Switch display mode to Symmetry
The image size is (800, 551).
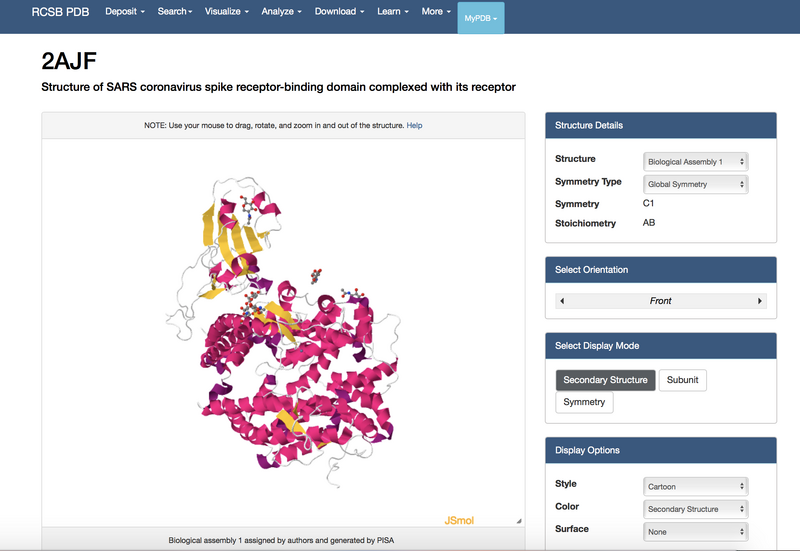point(584,402)
